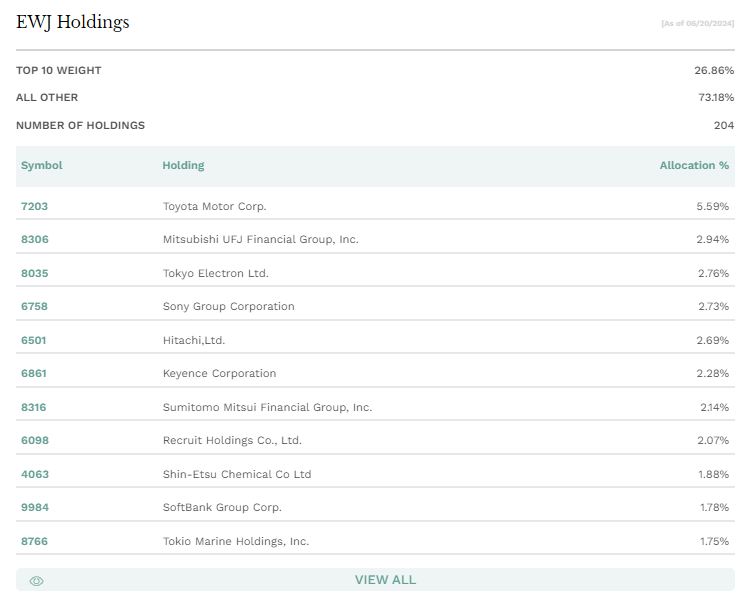Click the As of 06/20/2024 date note
Image resolution: width=750 pixels, height=595 pixels.
[x=697, y=23]
